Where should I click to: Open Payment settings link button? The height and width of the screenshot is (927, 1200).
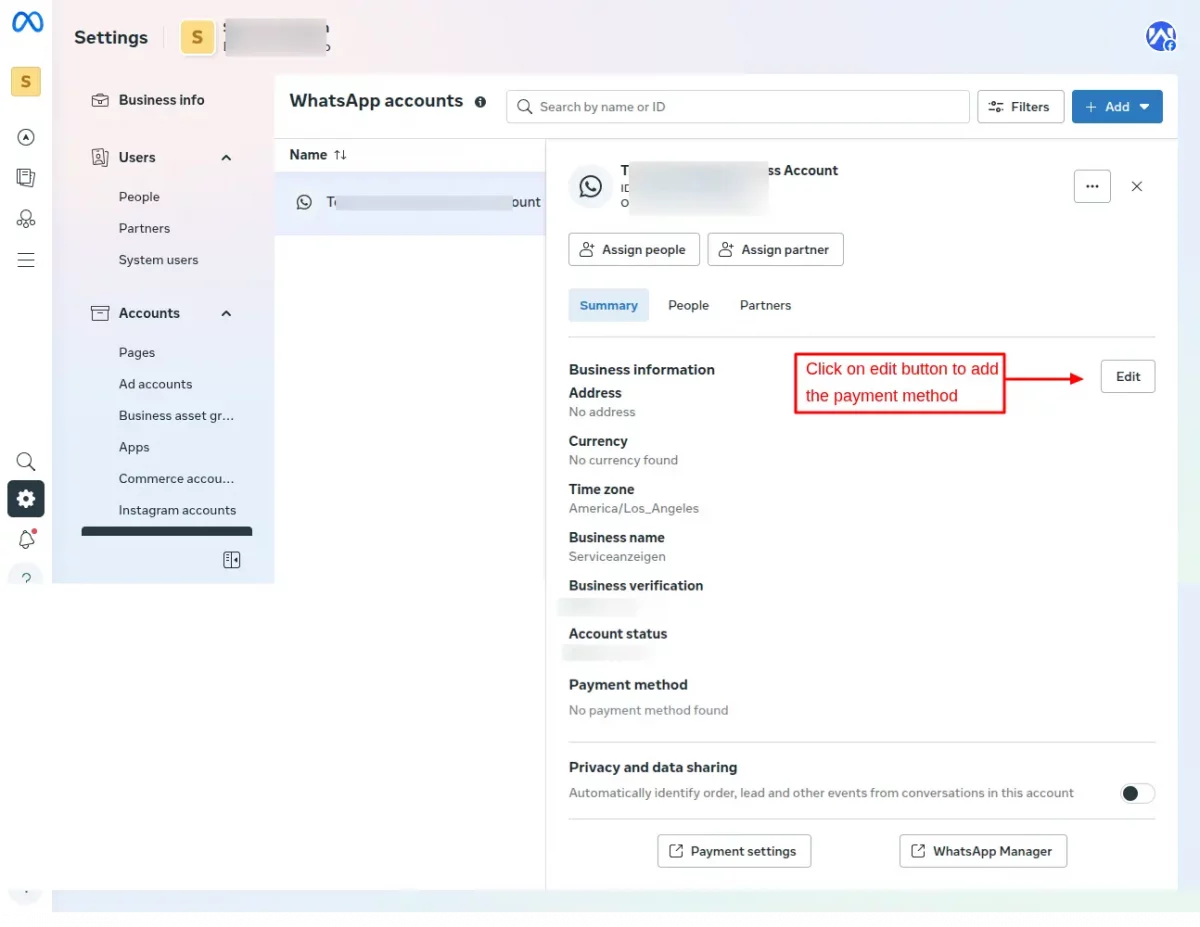[x=734, y=851]
